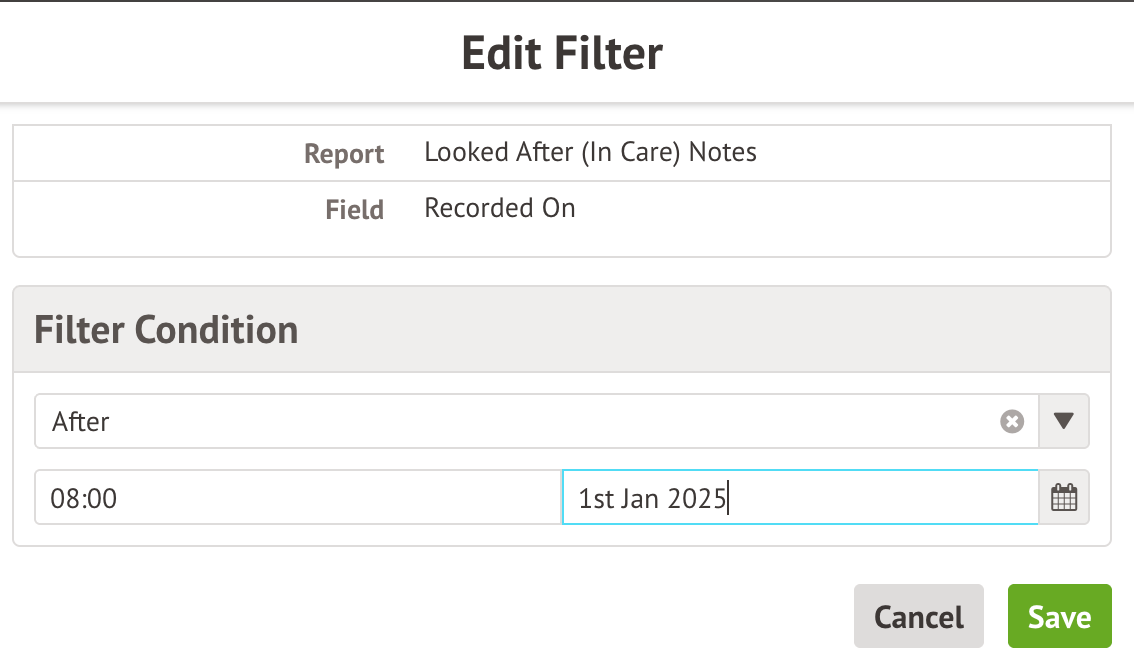The image size is (1134, 672).
Task: Click the 'Recorded On' field value
Action: 500,208
